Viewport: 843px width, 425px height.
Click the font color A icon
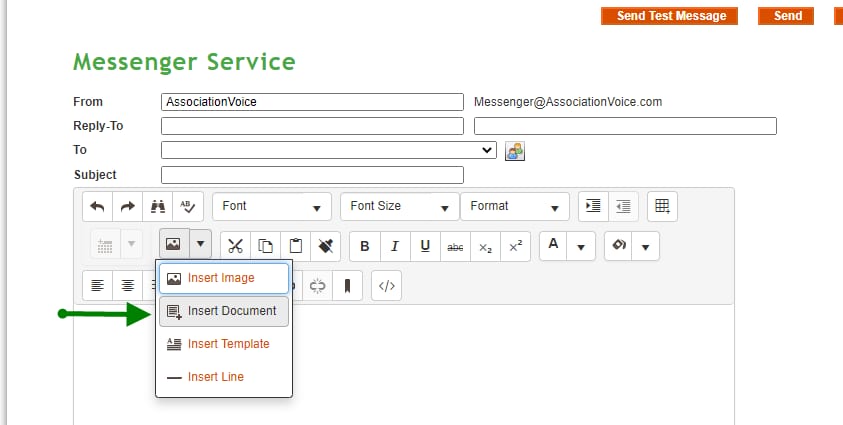point(553,246)
